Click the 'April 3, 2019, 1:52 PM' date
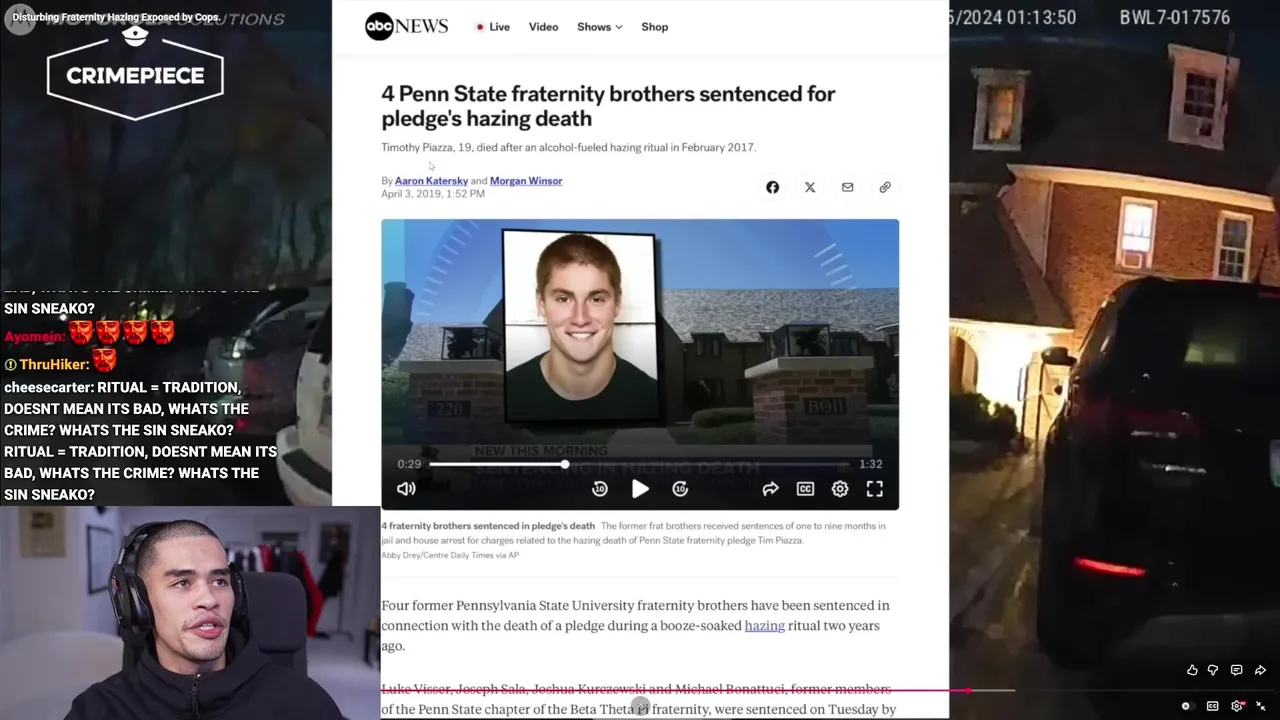The width and height of the screenshot is (1280, 720). 433,194
